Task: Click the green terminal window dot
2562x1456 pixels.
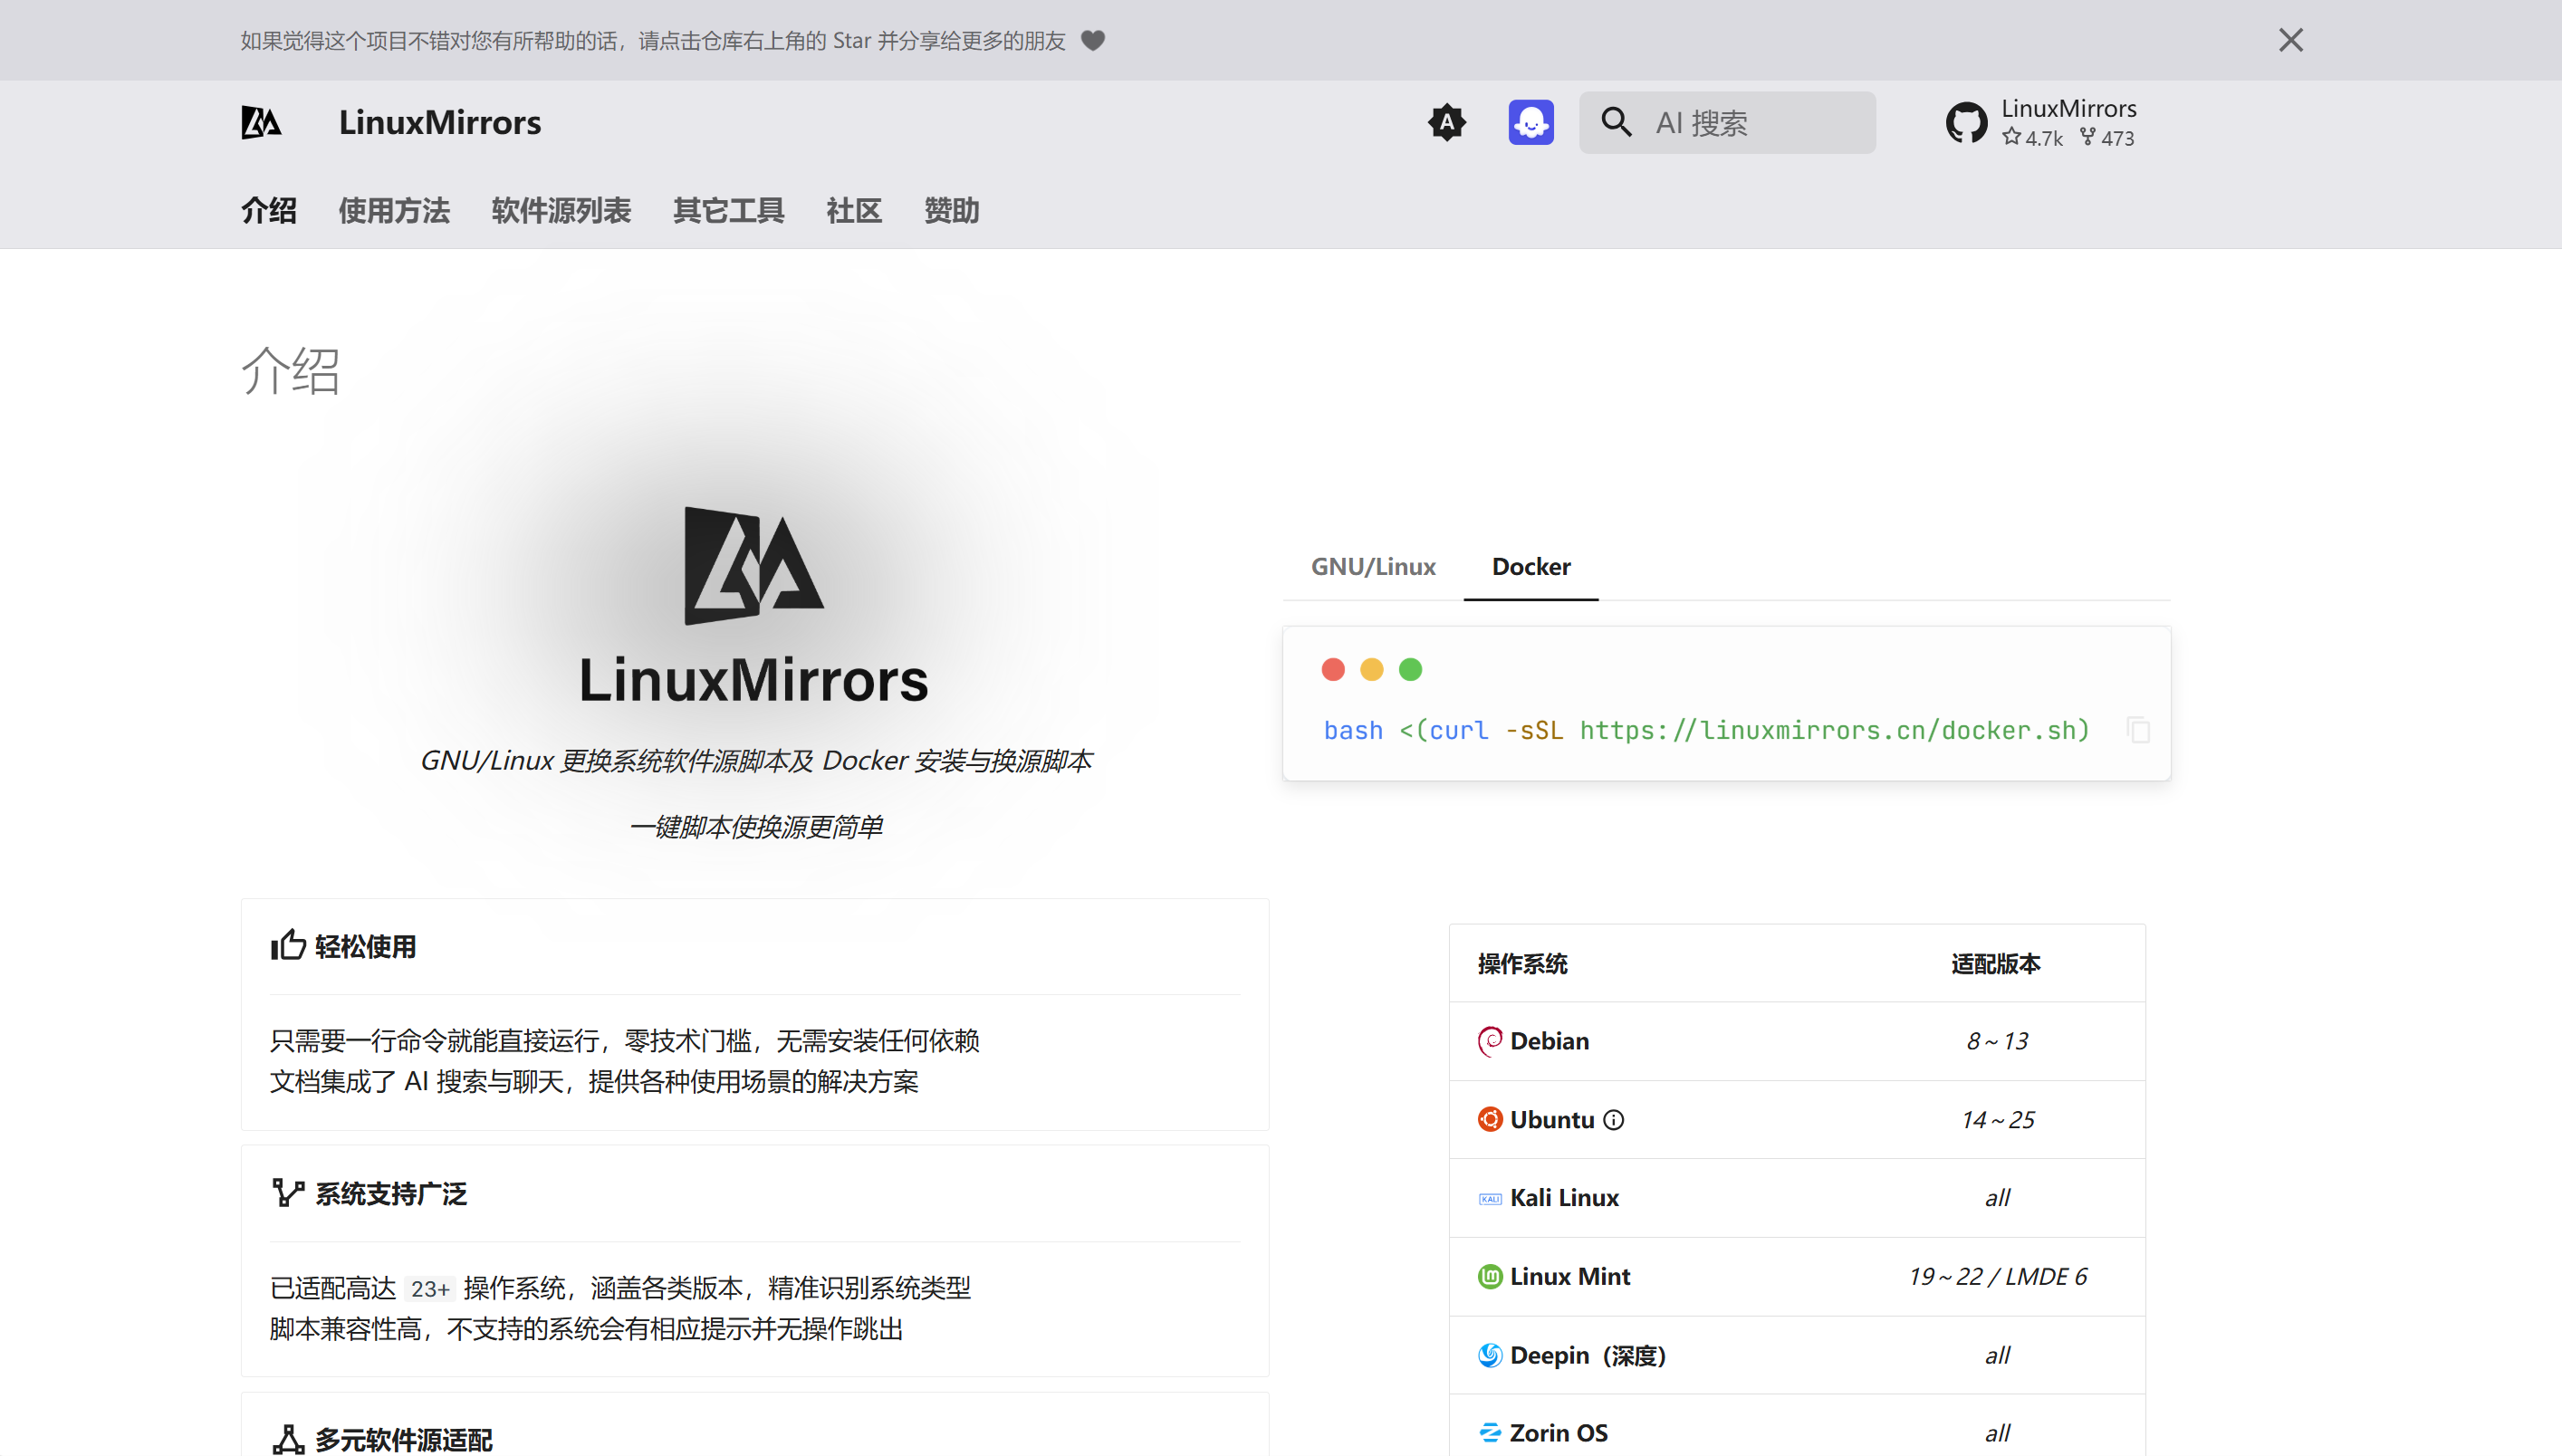Action: (x=1410, y=669)
